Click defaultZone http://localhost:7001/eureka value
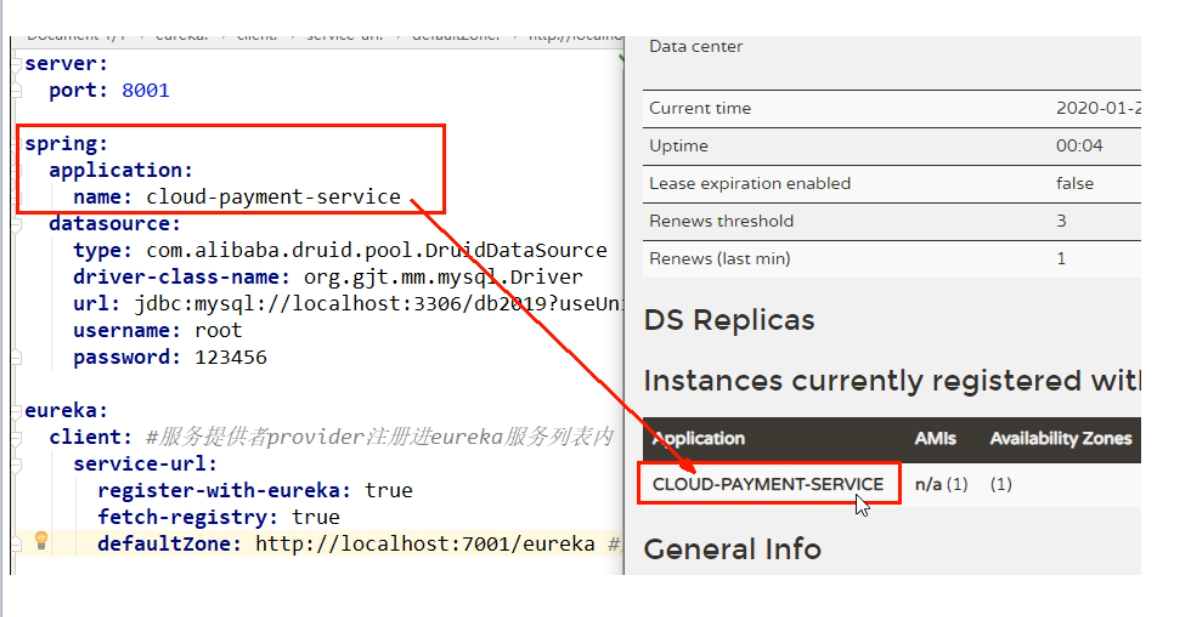Image resolution: width=1189 pixels, height=617 pixels. pyautogui.click(x=425, y=543)
